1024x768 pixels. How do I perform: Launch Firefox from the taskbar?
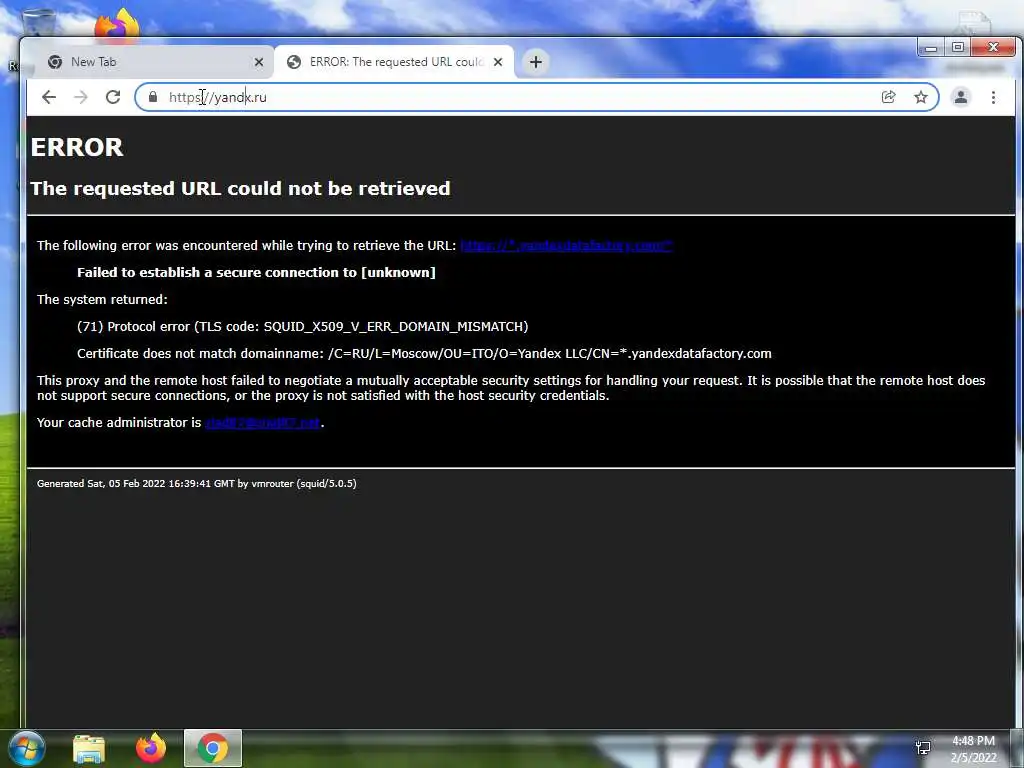(x=150, y=748)
